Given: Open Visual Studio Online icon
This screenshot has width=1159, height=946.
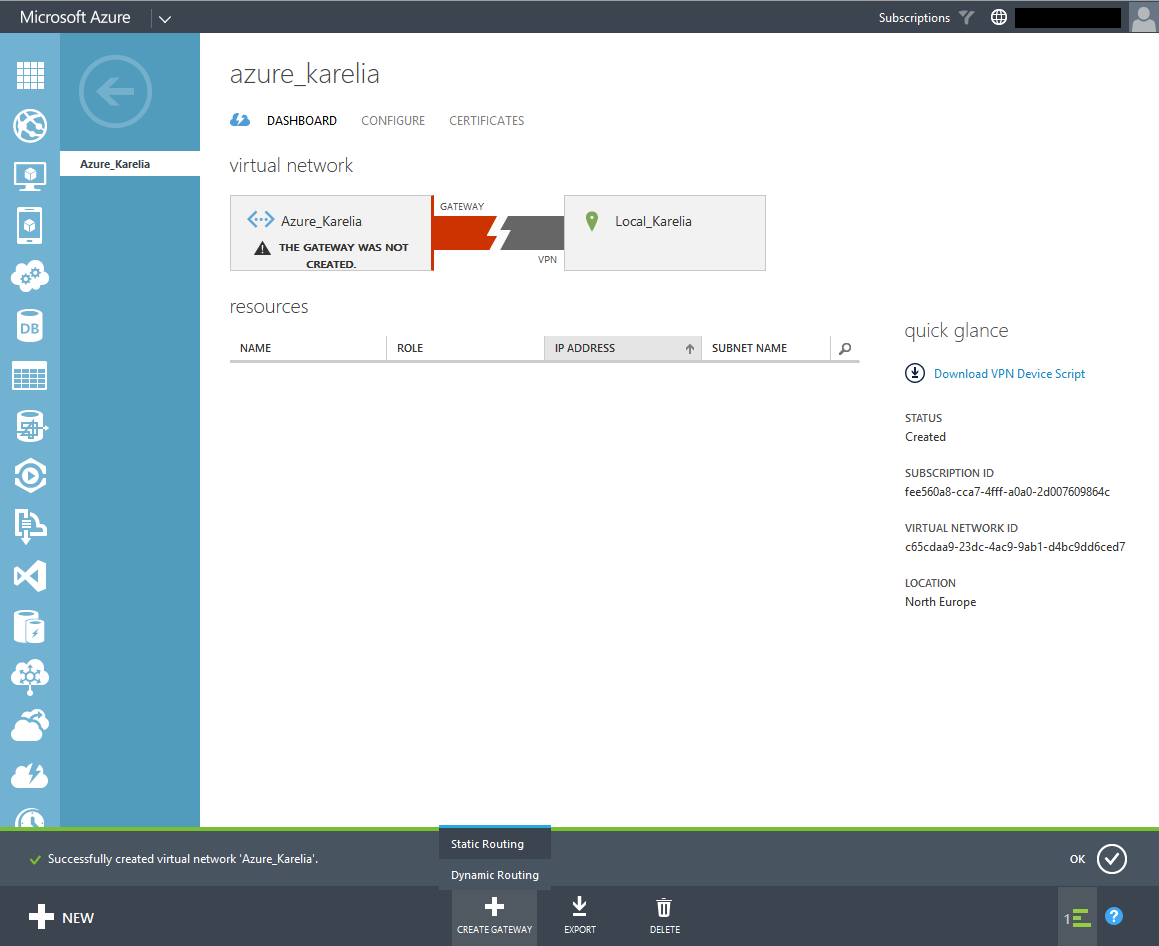Looking at the screenshot, I should 30,576.
